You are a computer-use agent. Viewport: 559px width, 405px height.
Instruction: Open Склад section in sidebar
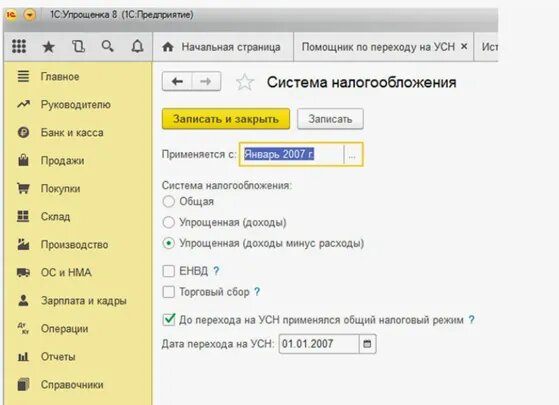[78, 217]
